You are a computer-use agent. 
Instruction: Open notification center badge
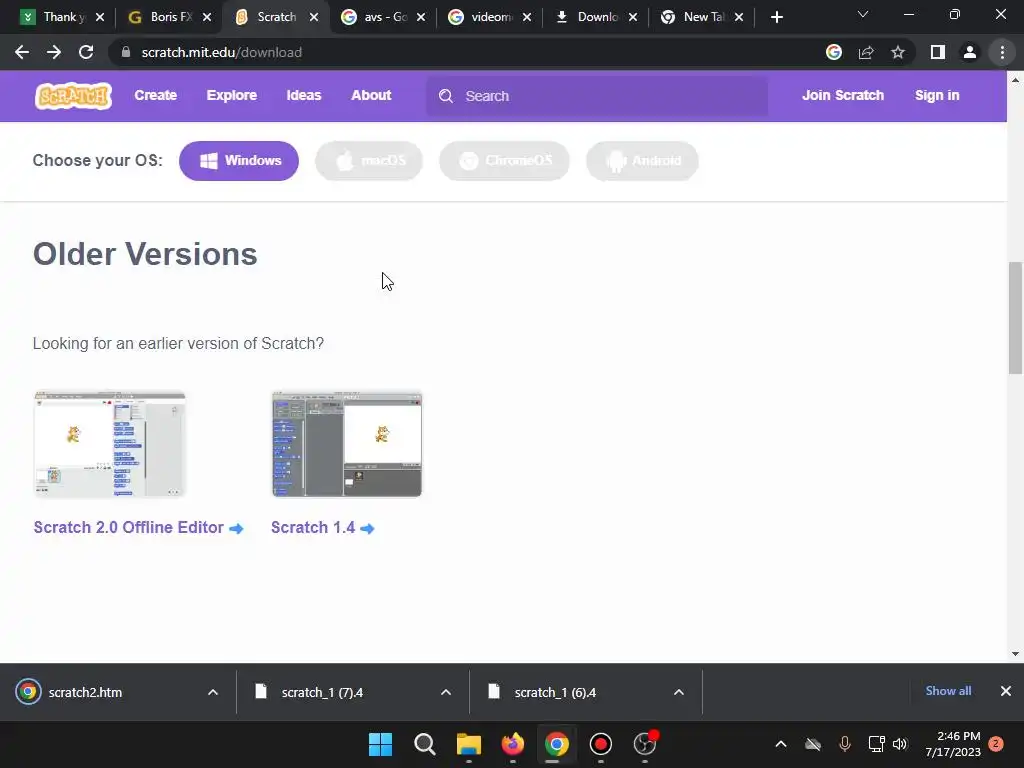click(x=996, y=744)
